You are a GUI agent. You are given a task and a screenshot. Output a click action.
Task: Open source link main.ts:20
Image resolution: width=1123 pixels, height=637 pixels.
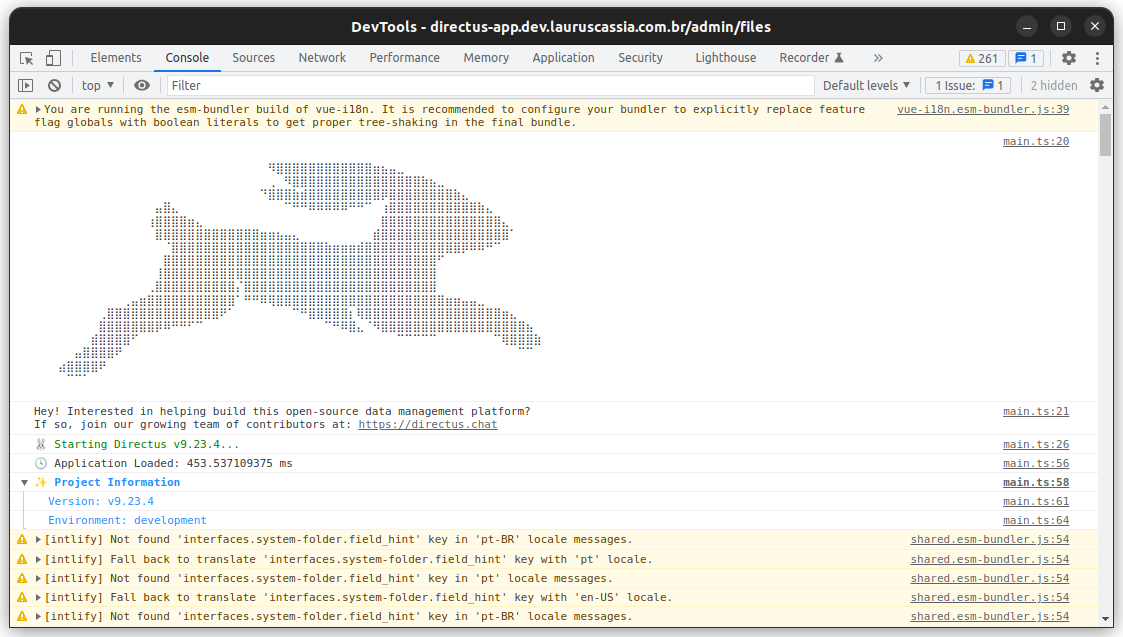(x=1036, y=142)
